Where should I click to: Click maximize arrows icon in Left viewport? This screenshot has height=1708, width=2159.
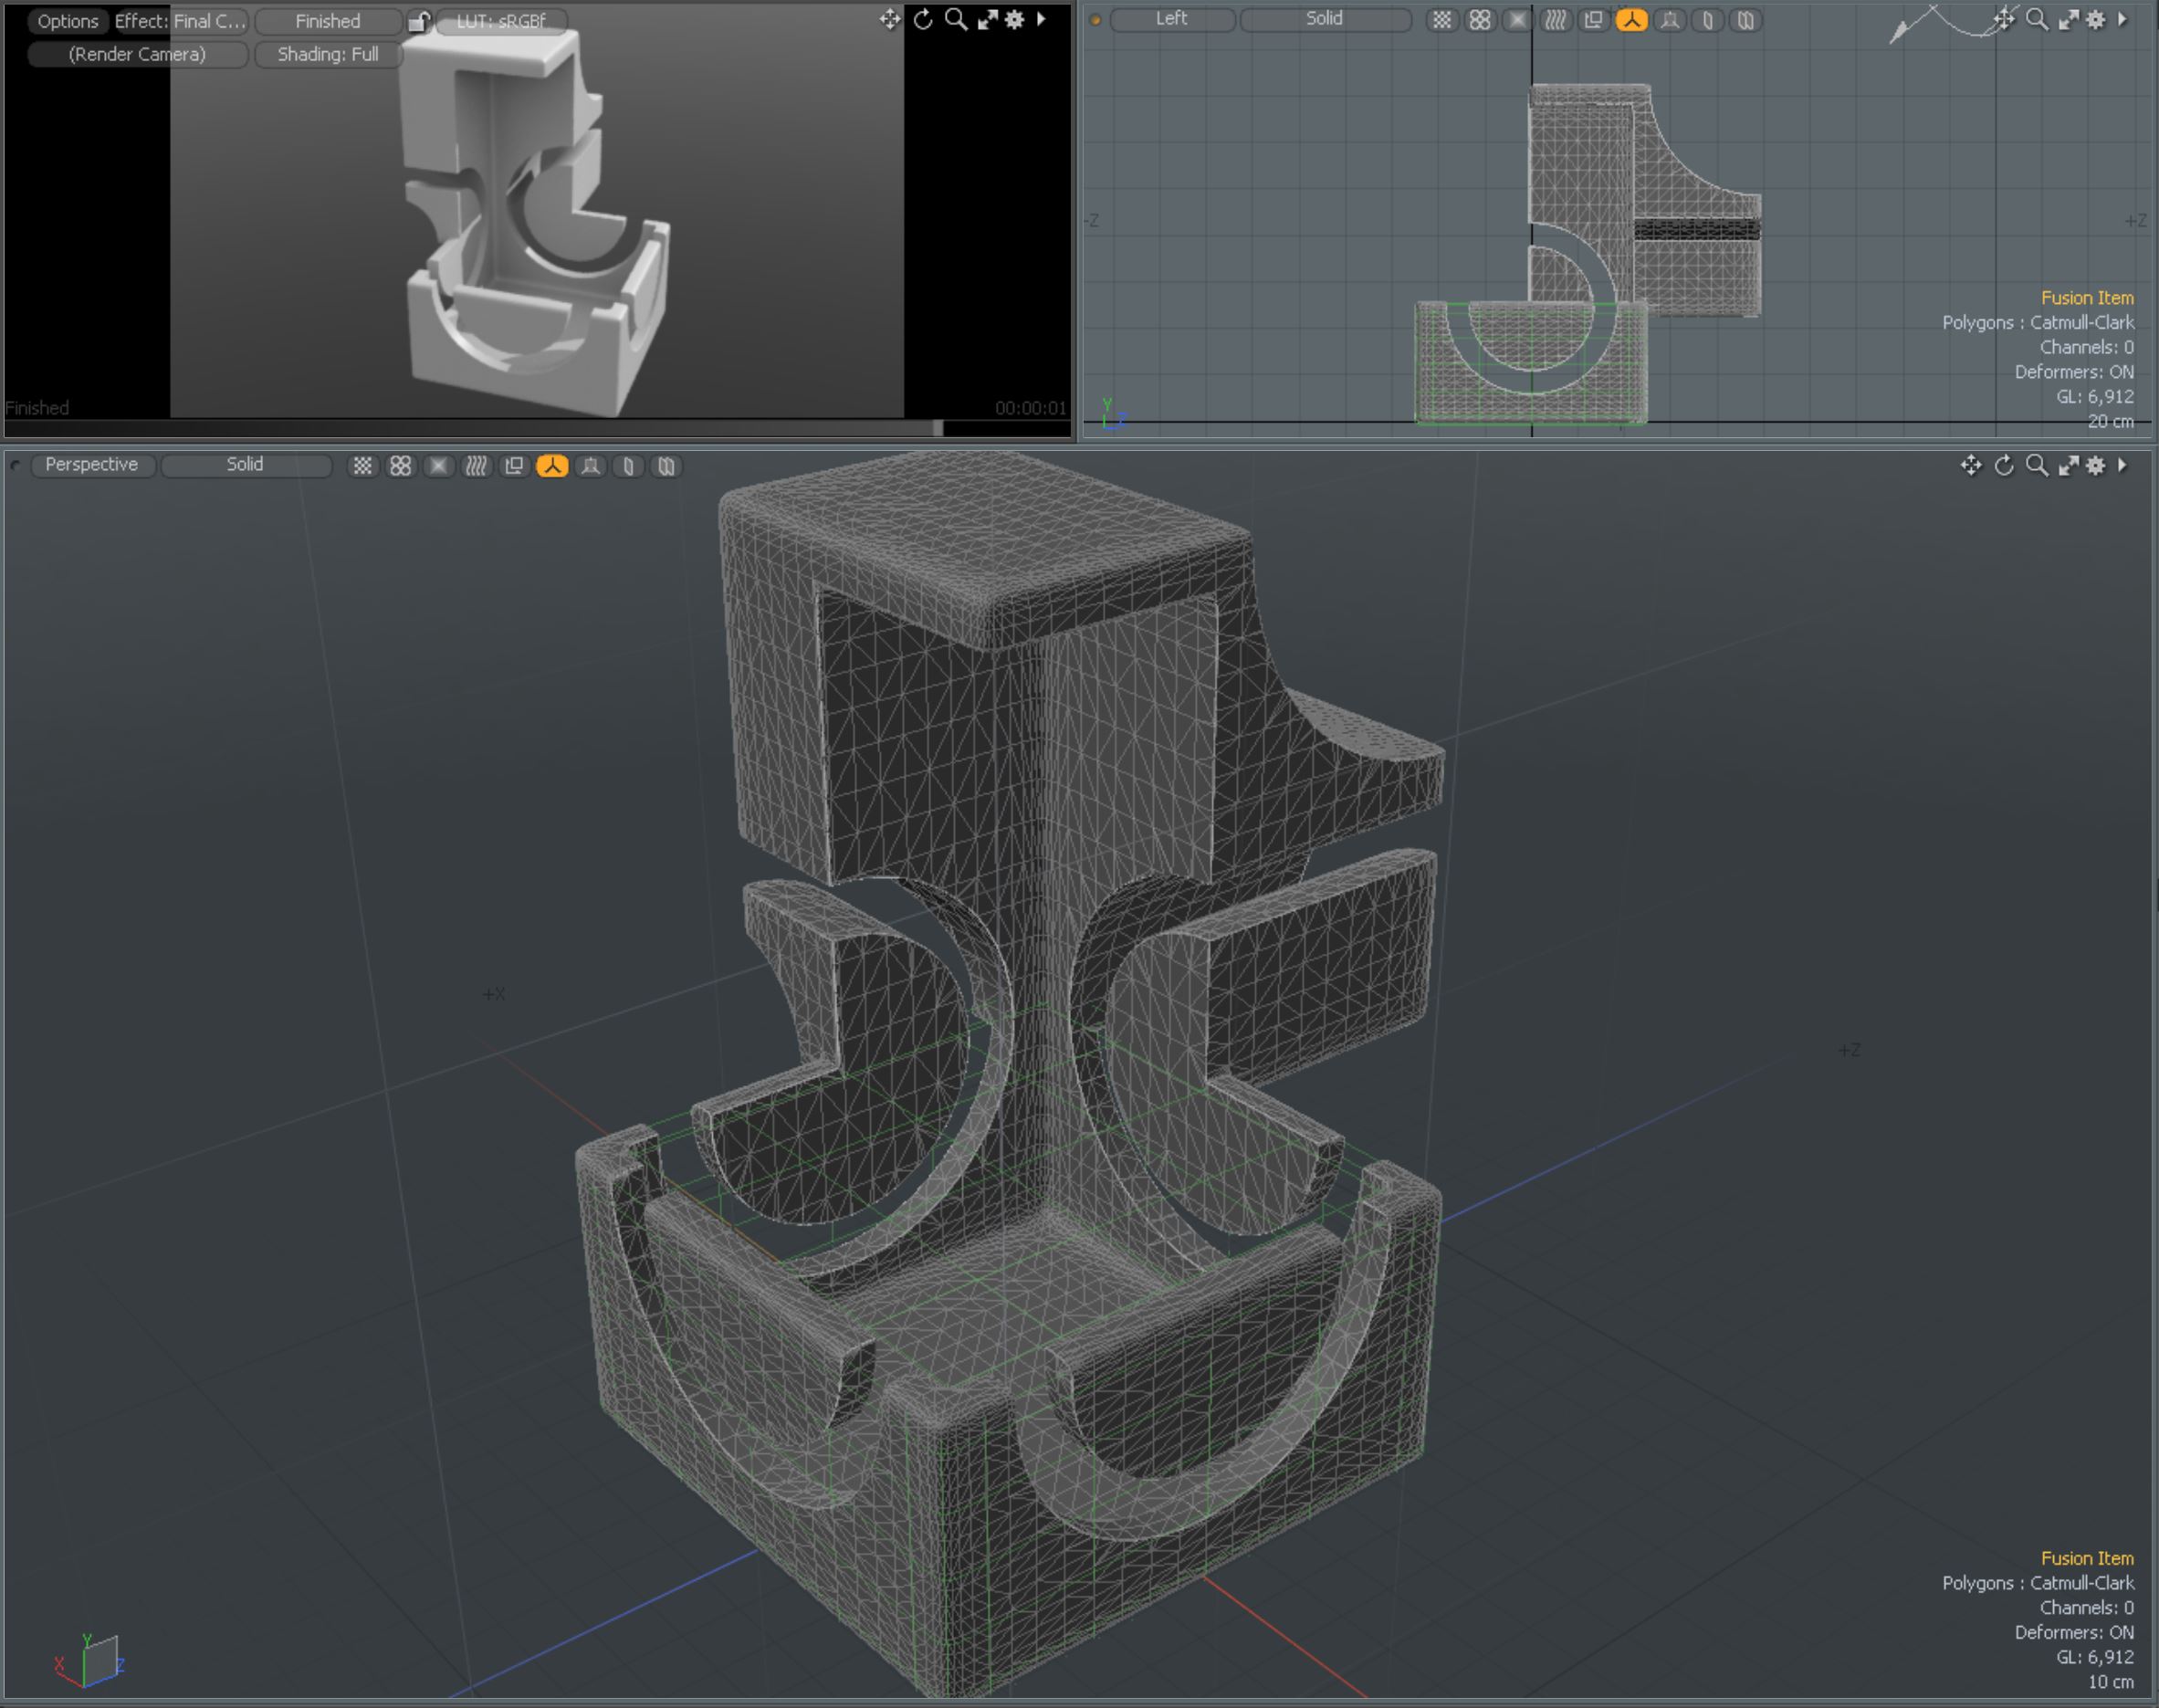(x=2068, y=19)
